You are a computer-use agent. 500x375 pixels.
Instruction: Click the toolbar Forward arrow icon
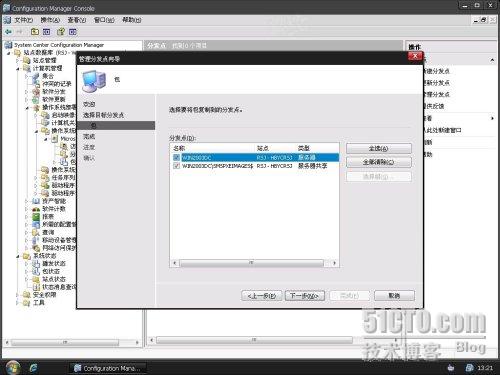20,32
